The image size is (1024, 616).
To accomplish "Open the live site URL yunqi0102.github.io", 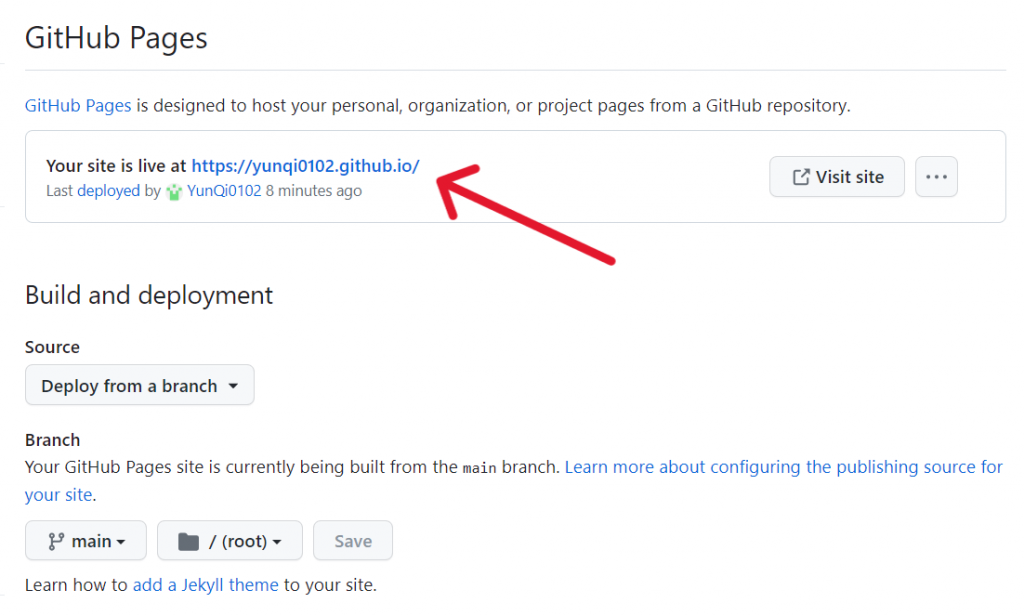I will 305,166.
